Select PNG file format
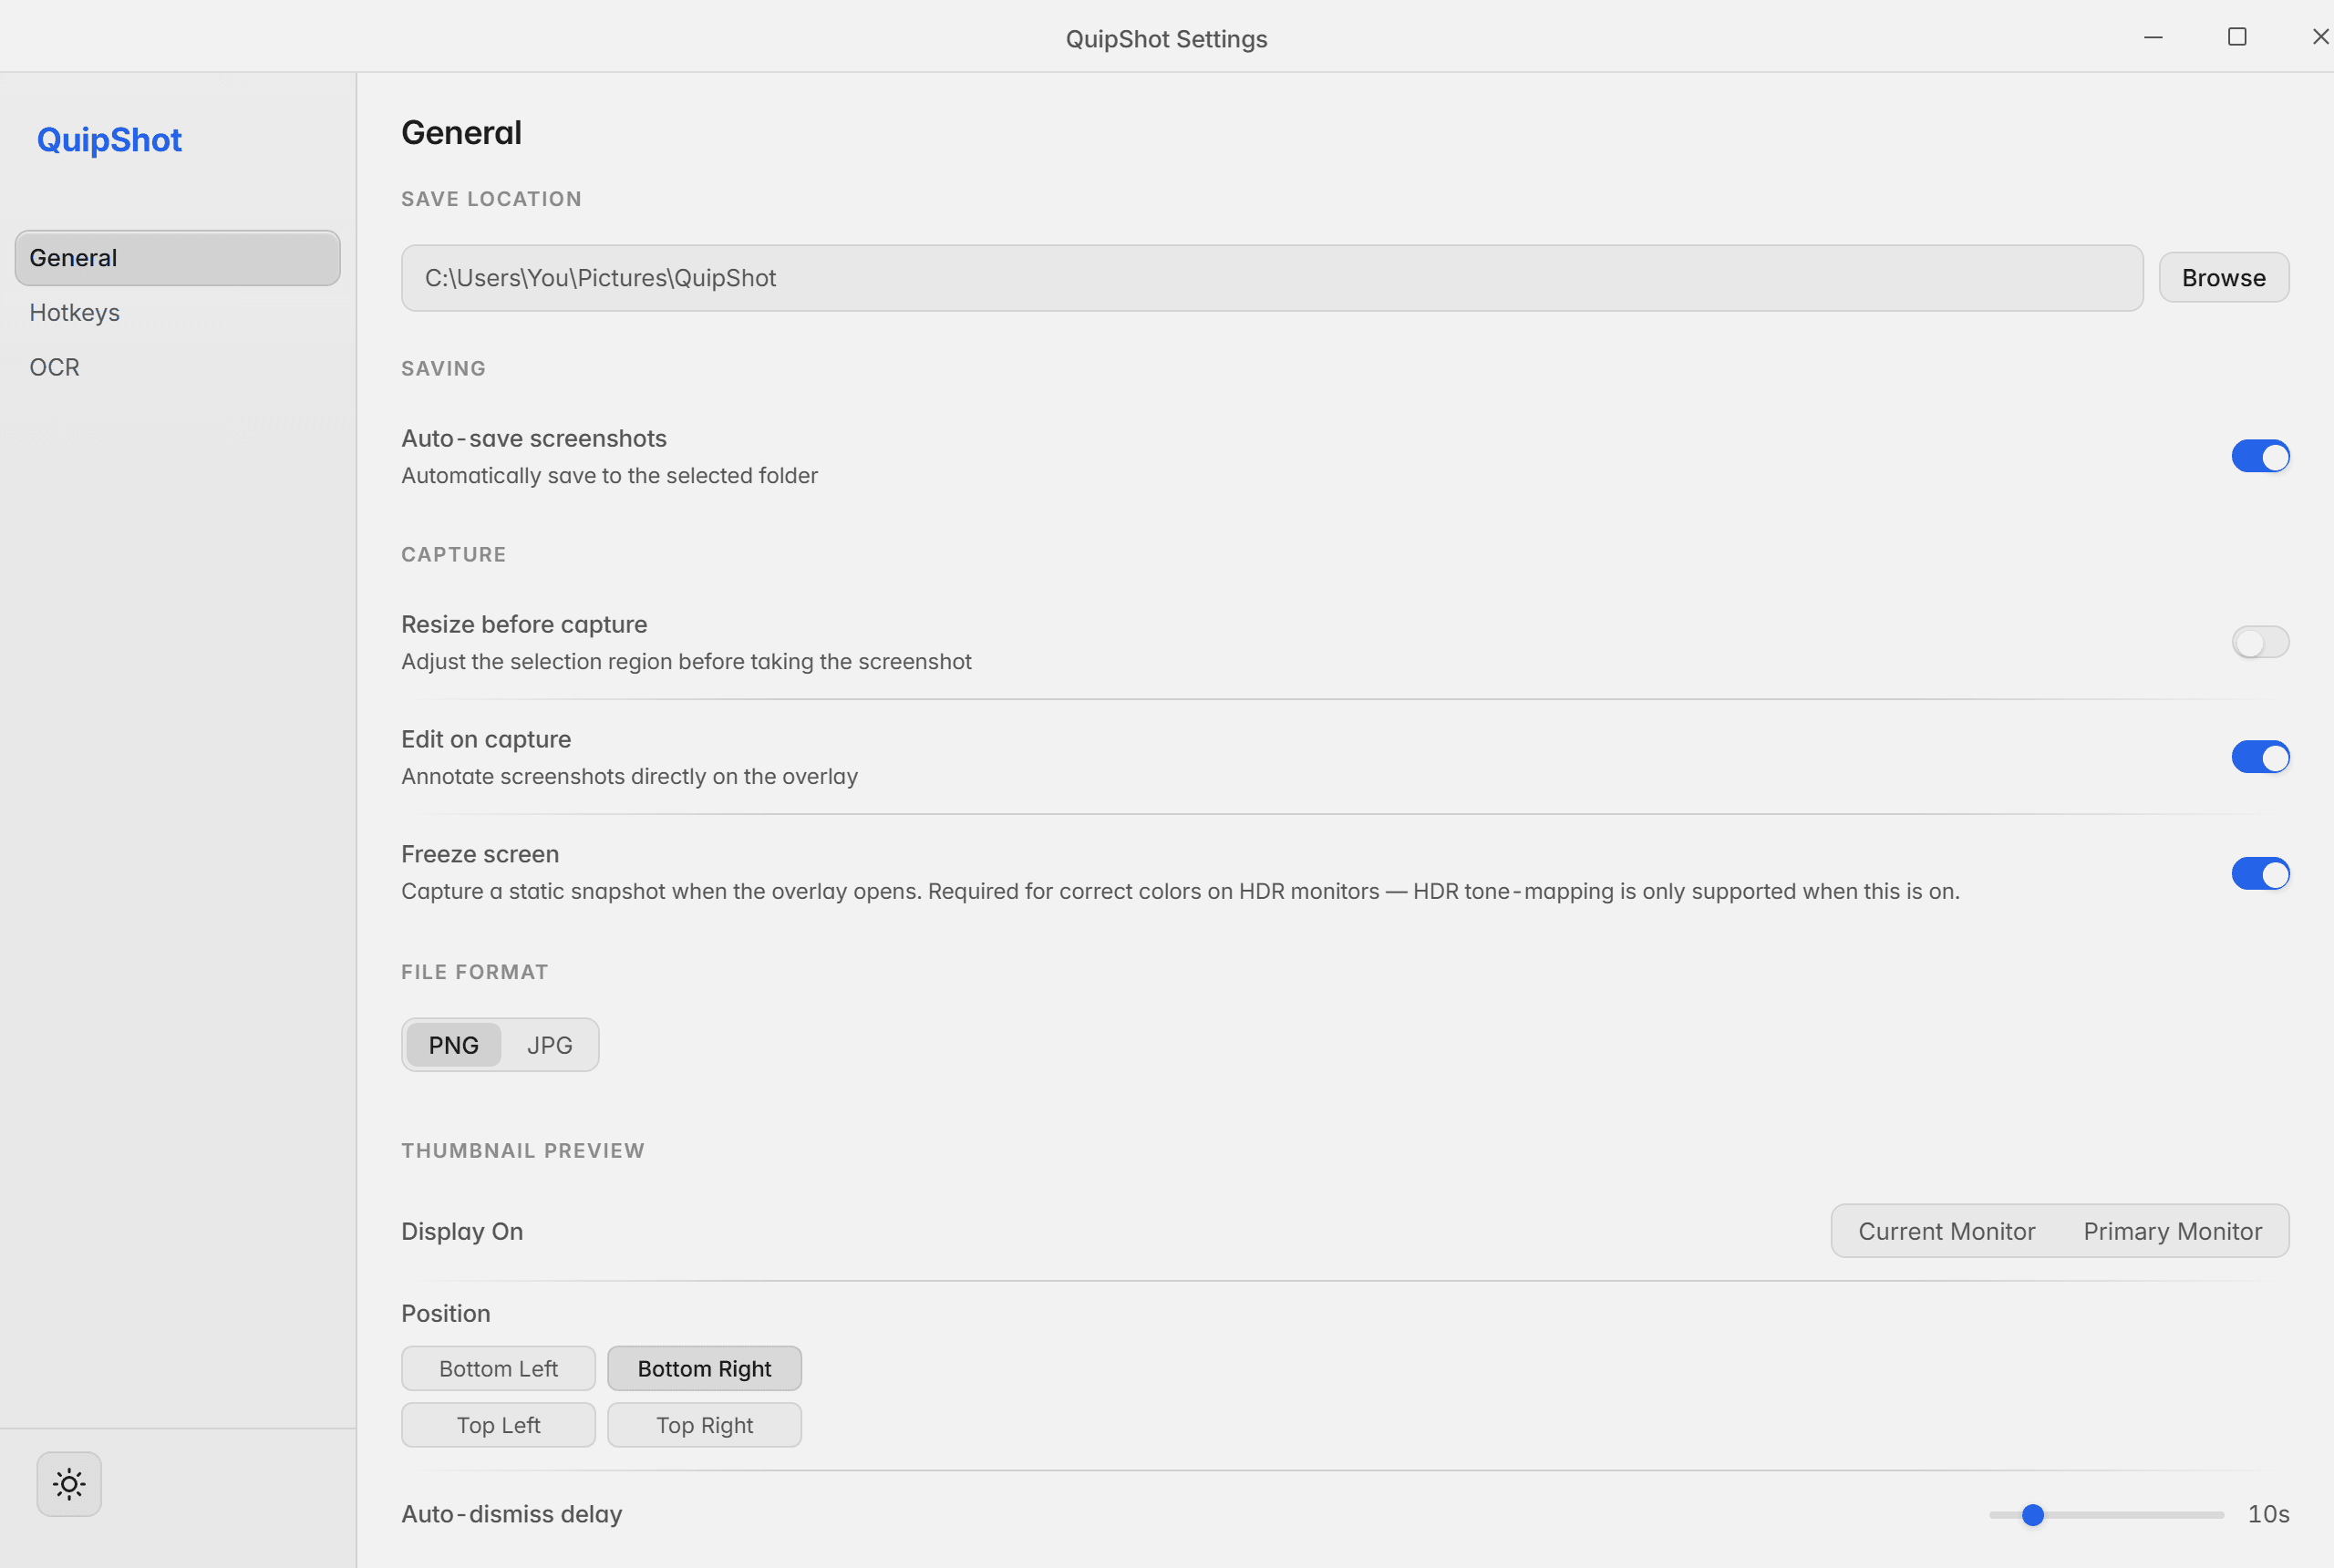Screen dimensions: 2334x1568 (453, 1045)
